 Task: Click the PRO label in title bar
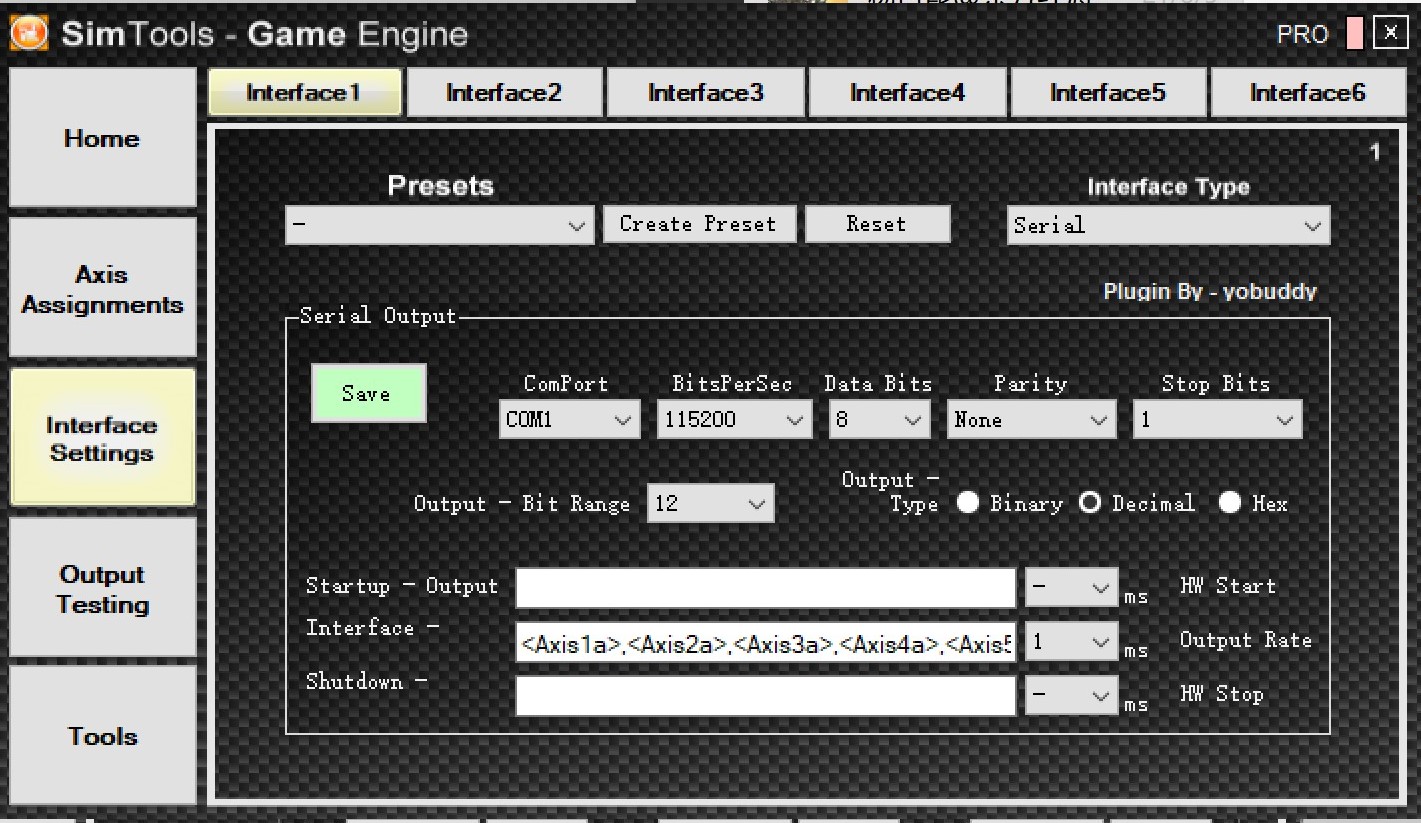tap(1303, 35)
